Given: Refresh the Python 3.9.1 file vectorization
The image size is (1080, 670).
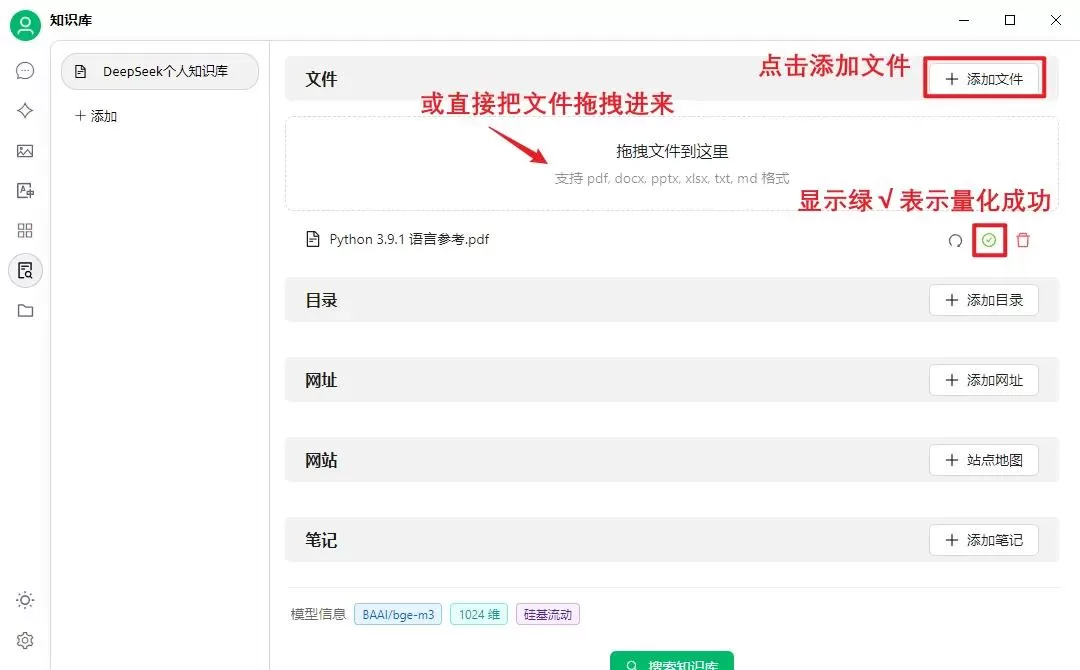Looking at the screenshot, I should [x=955, y=240].
